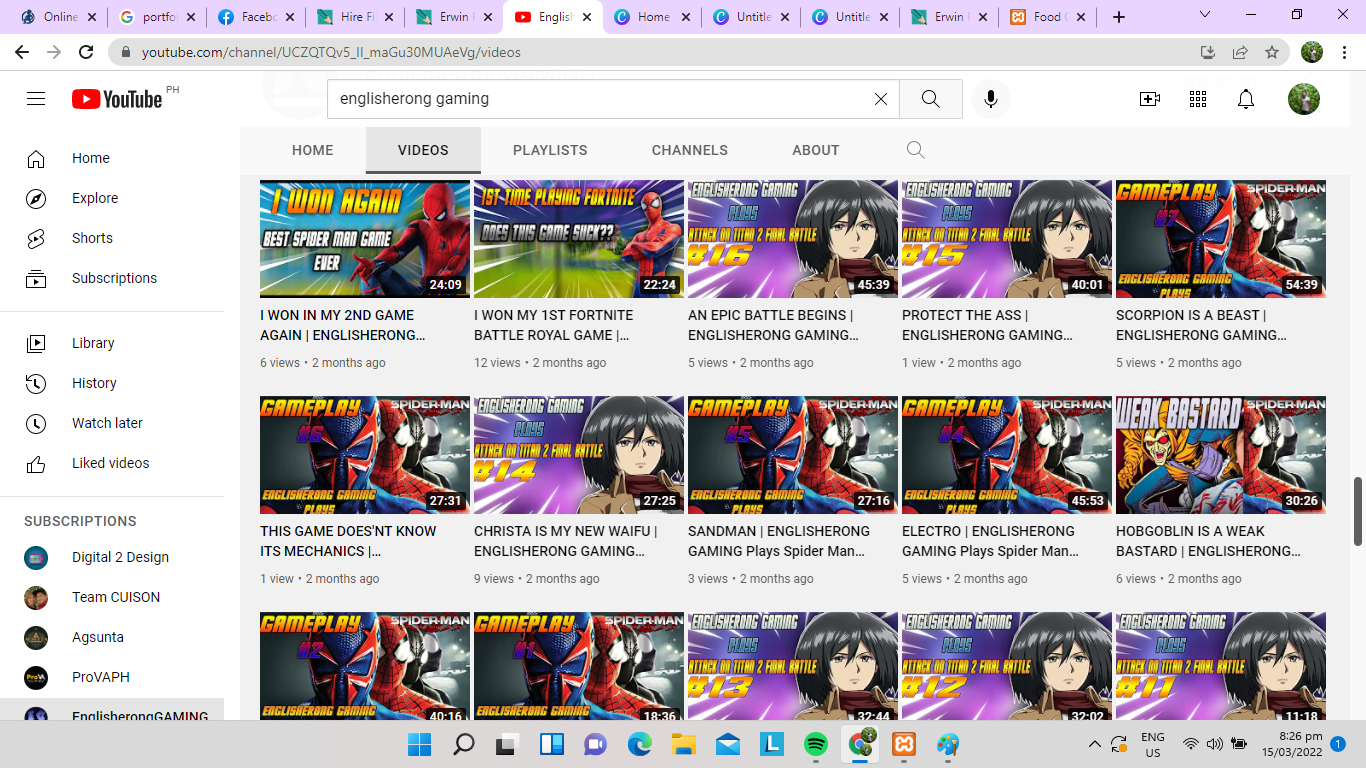Open the Create video camera icon
Viewport: 1366px width, 768px height.
coord(1150,99)
